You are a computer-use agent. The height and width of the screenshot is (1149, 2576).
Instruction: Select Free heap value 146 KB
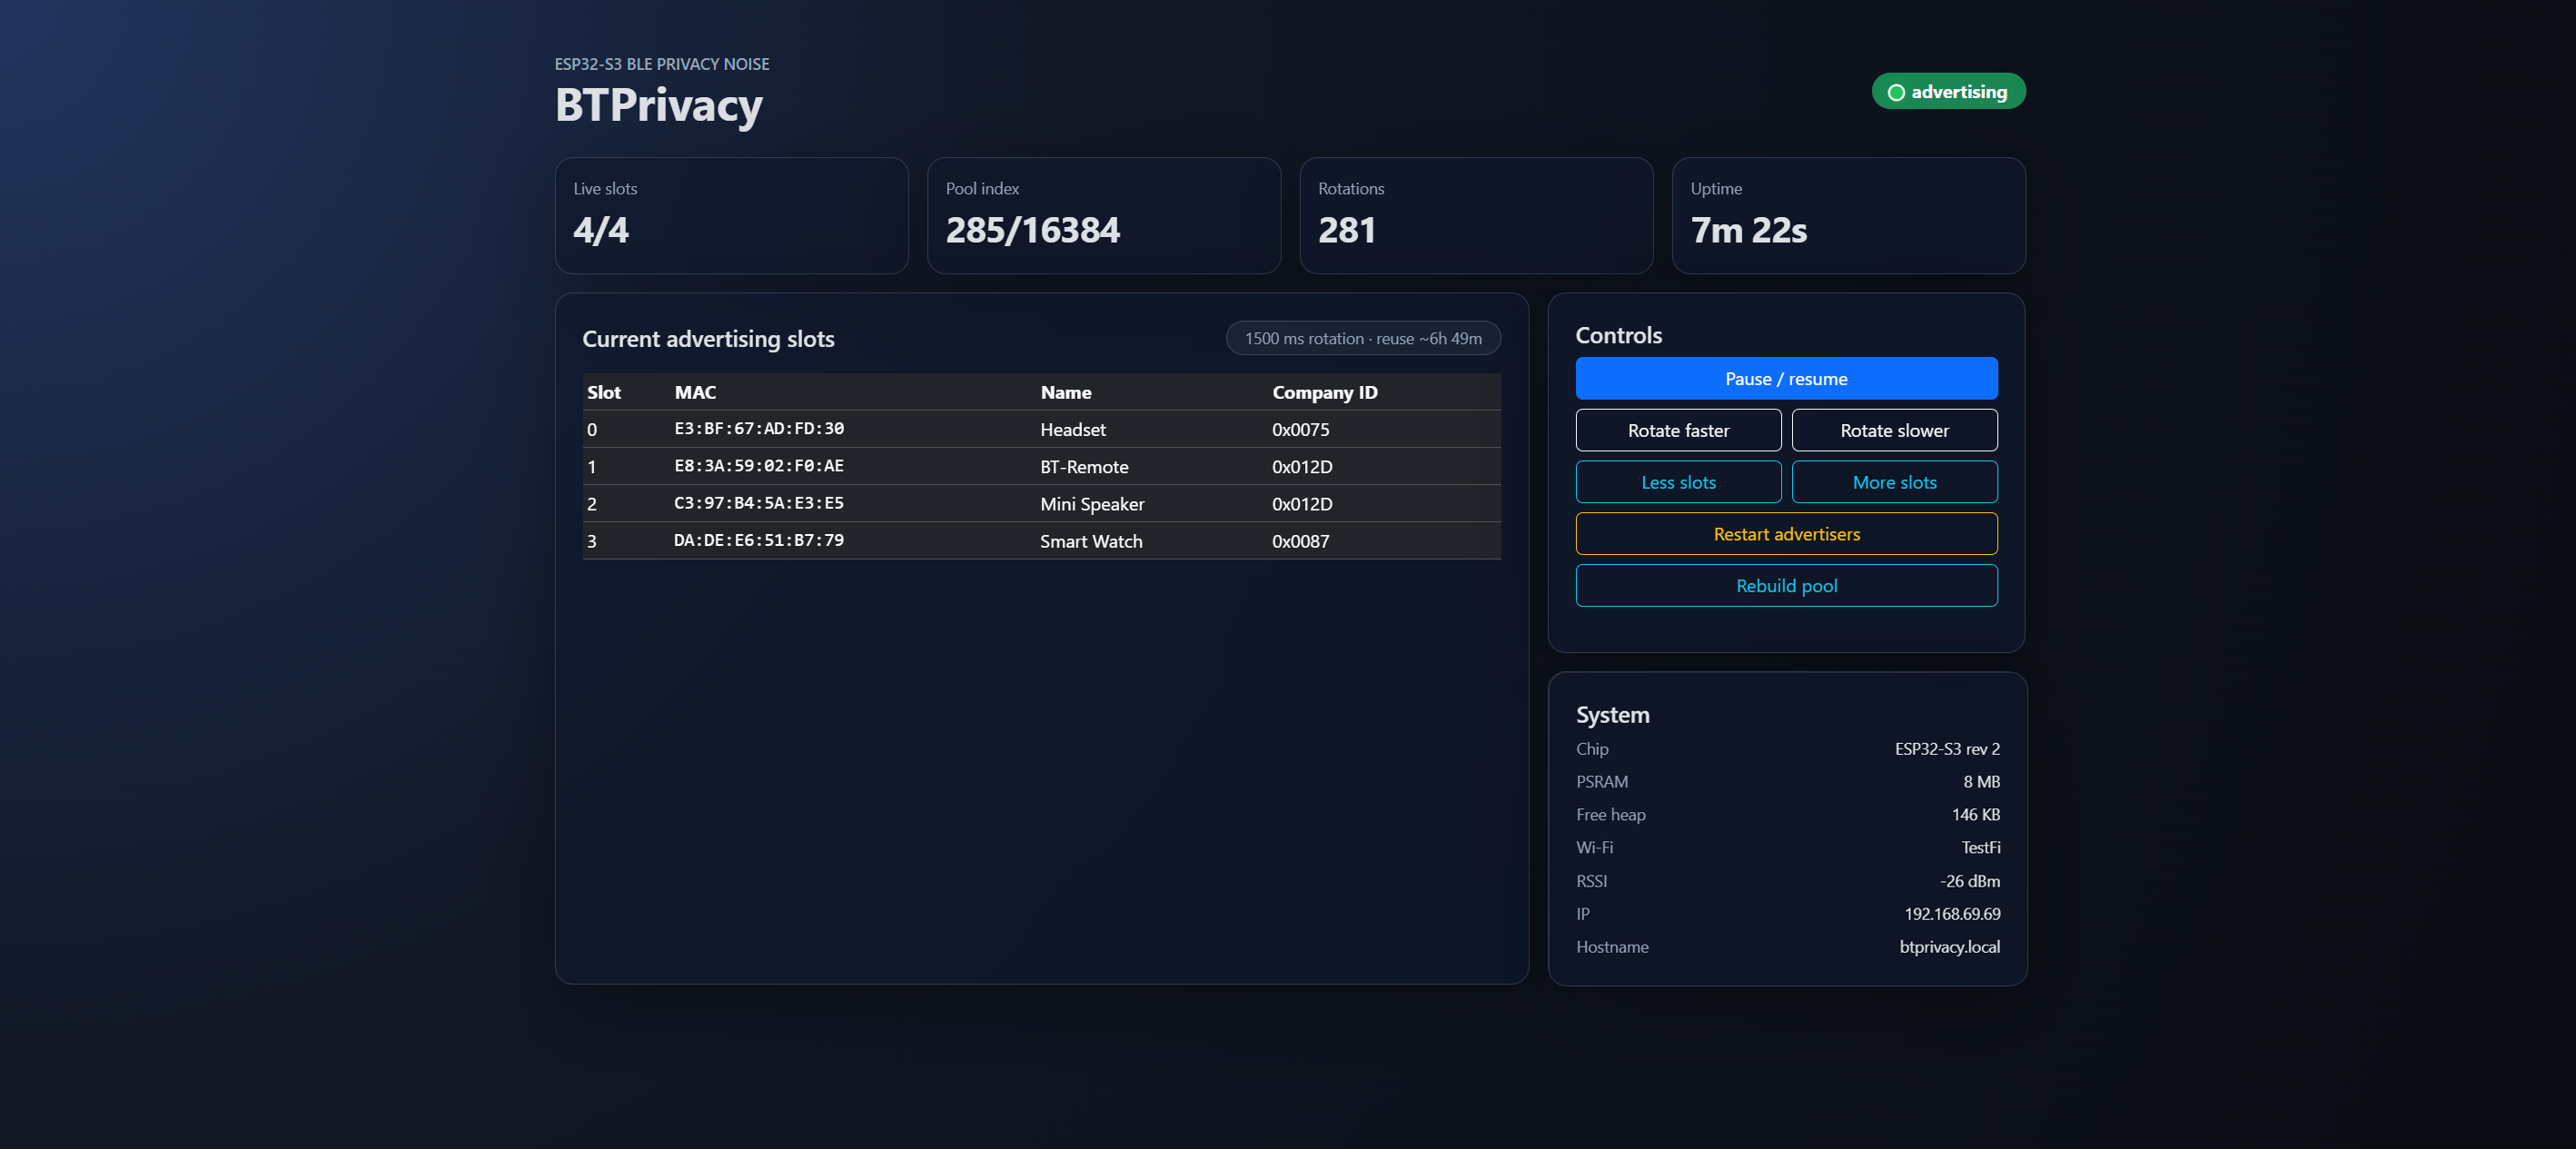point(1975,815)
